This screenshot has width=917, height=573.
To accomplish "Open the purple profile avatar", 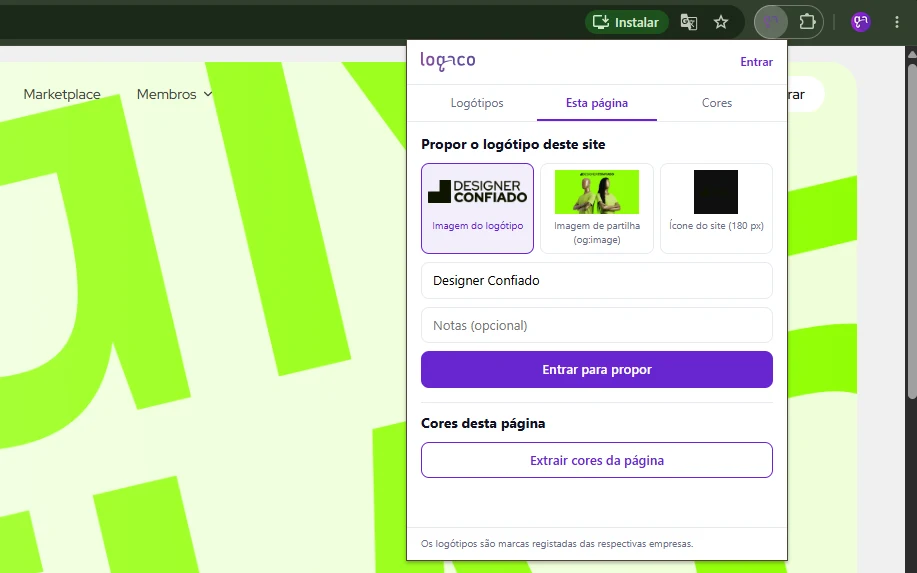I will click(861, 22).
